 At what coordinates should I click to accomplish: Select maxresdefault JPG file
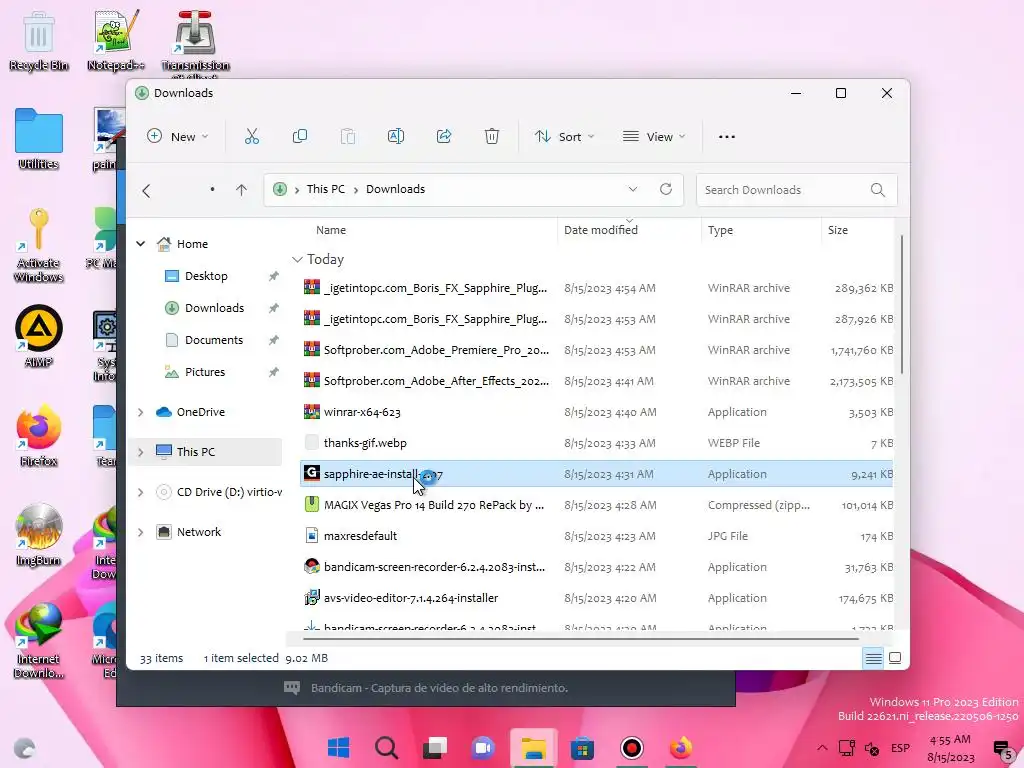596,536
